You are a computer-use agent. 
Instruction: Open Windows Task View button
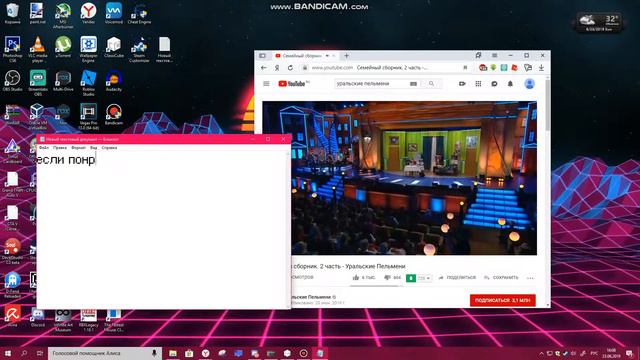tap(40, 353)
